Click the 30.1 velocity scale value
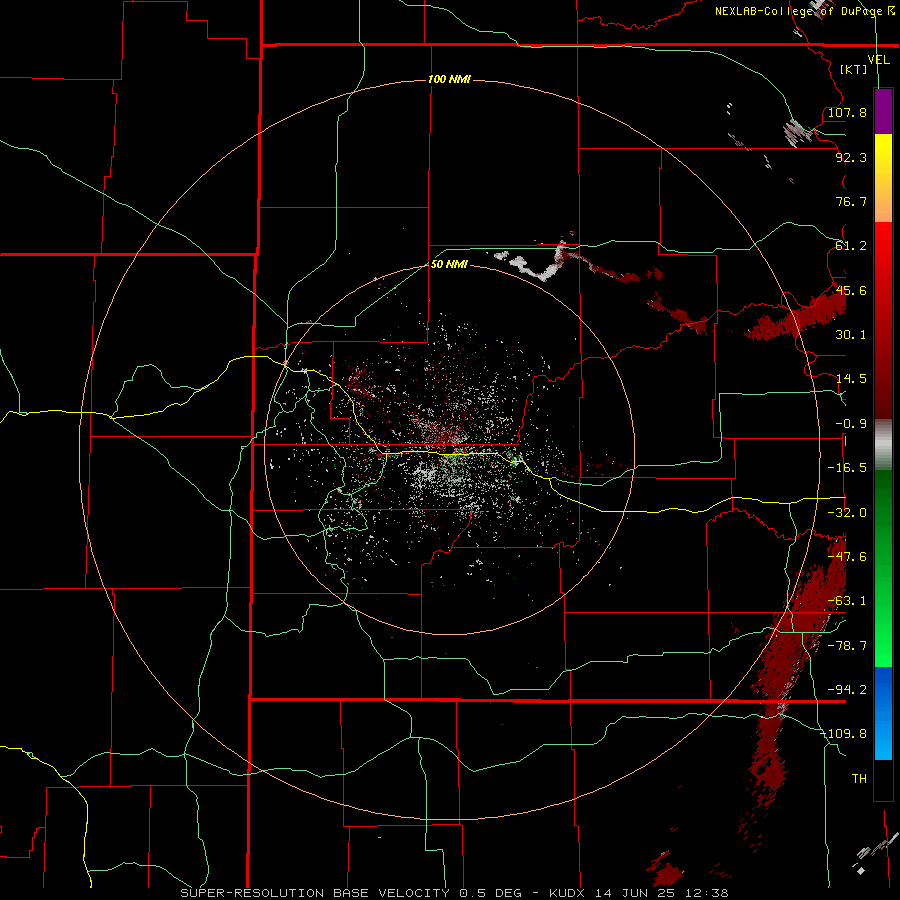 [x=851, y=335]
